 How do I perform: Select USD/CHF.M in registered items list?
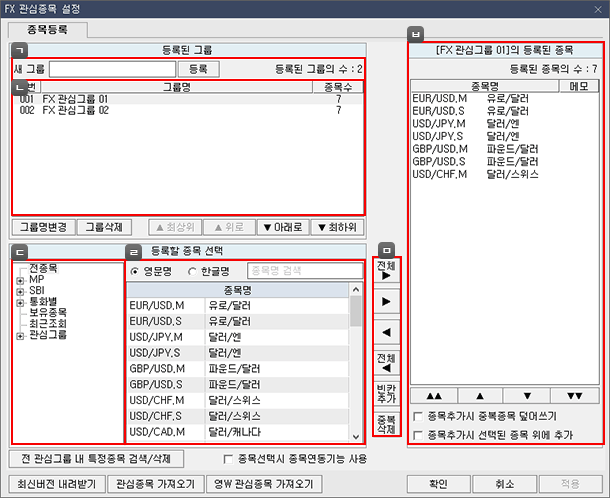(x=505, y=174)
